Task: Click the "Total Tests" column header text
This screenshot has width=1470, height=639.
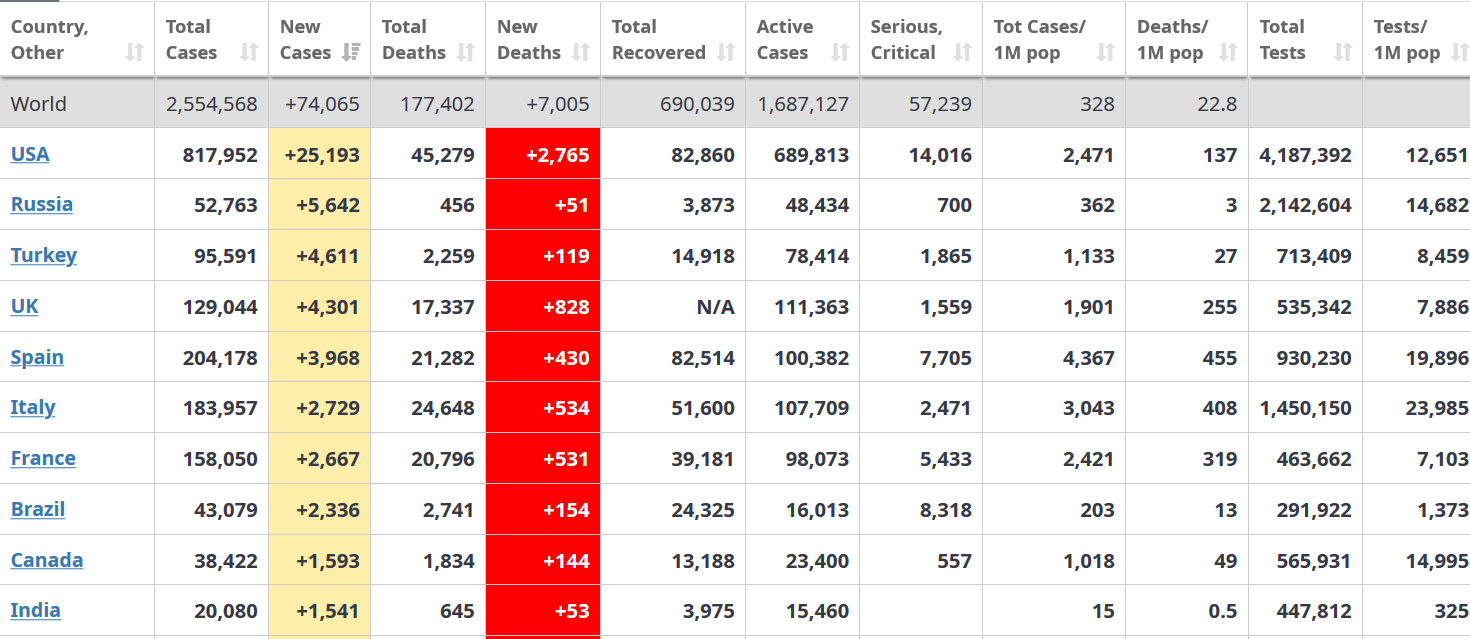Action: tap(1283, 40)
